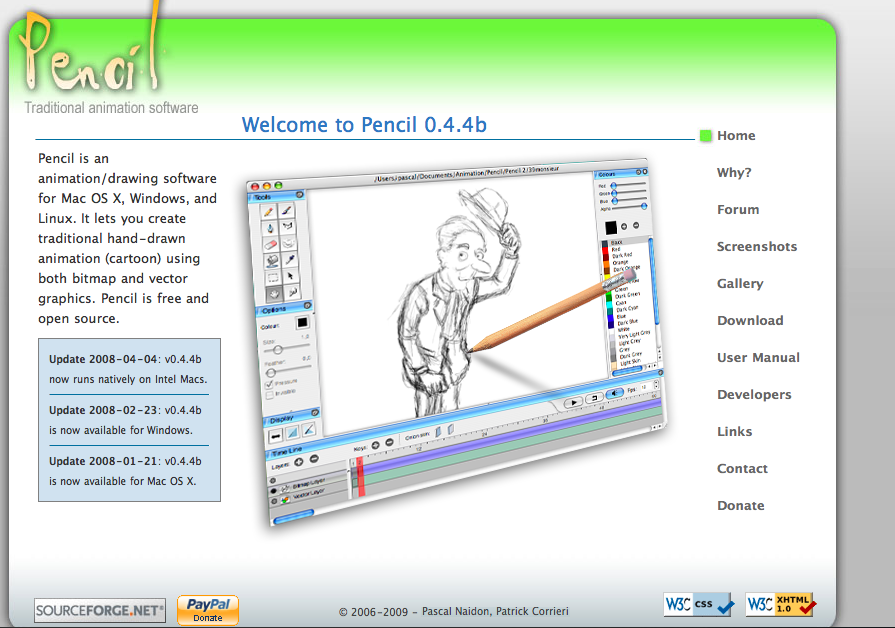This screenshot has width=895, height=628.
Task: Collapse the Tools panel header button
Action: pos(299,195)
